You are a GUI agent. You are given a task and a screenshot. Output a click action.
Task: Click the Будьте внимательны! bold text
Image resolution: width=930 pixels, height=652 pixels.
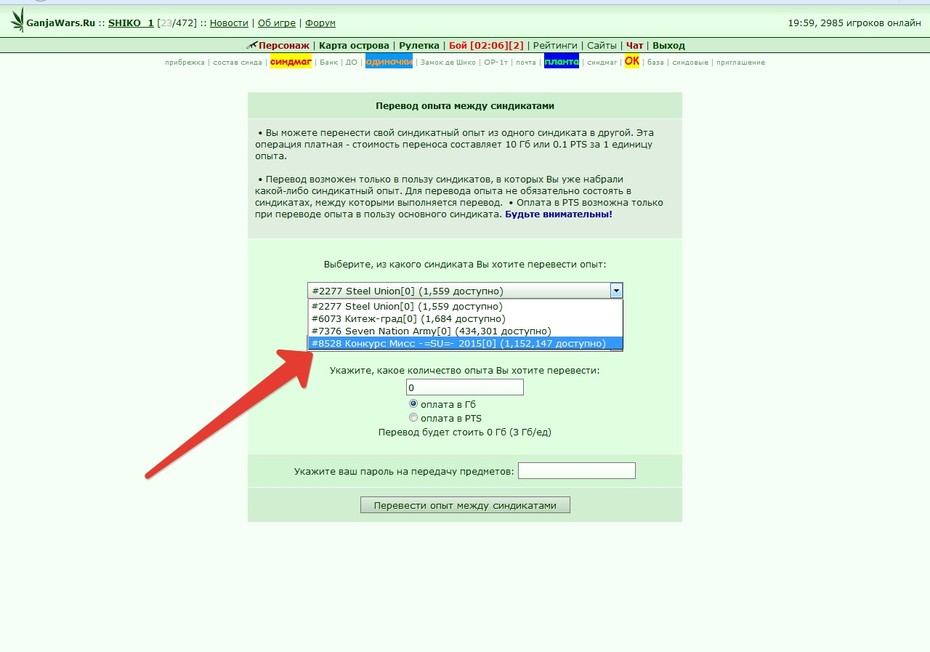pyautogui.click(x=558, y=214)
